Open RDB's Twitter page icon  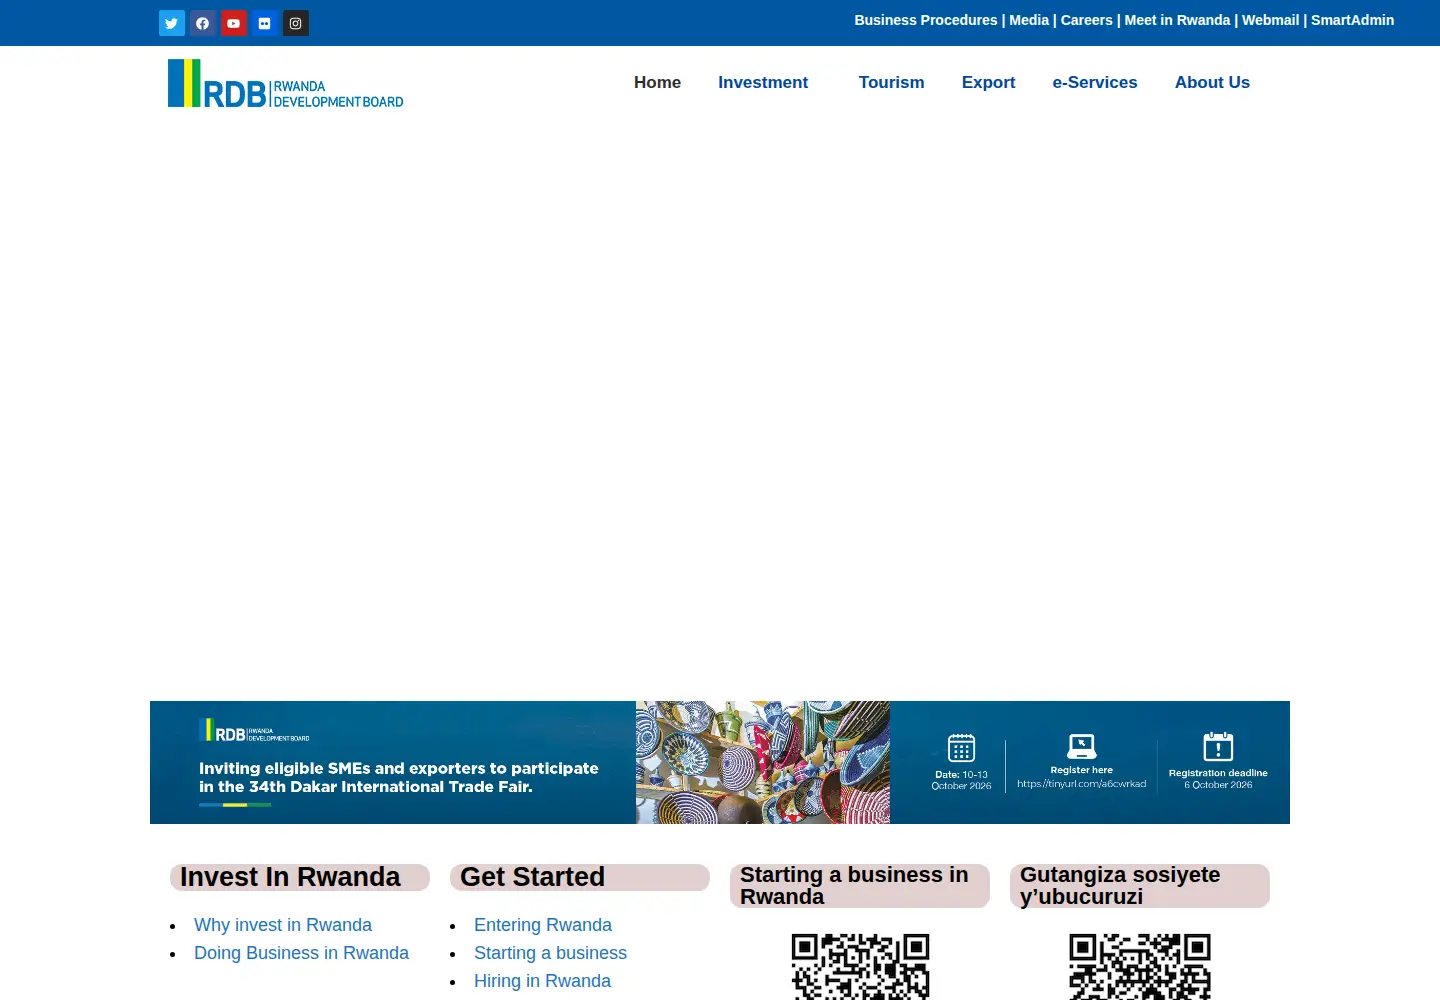tap(172, 23)
